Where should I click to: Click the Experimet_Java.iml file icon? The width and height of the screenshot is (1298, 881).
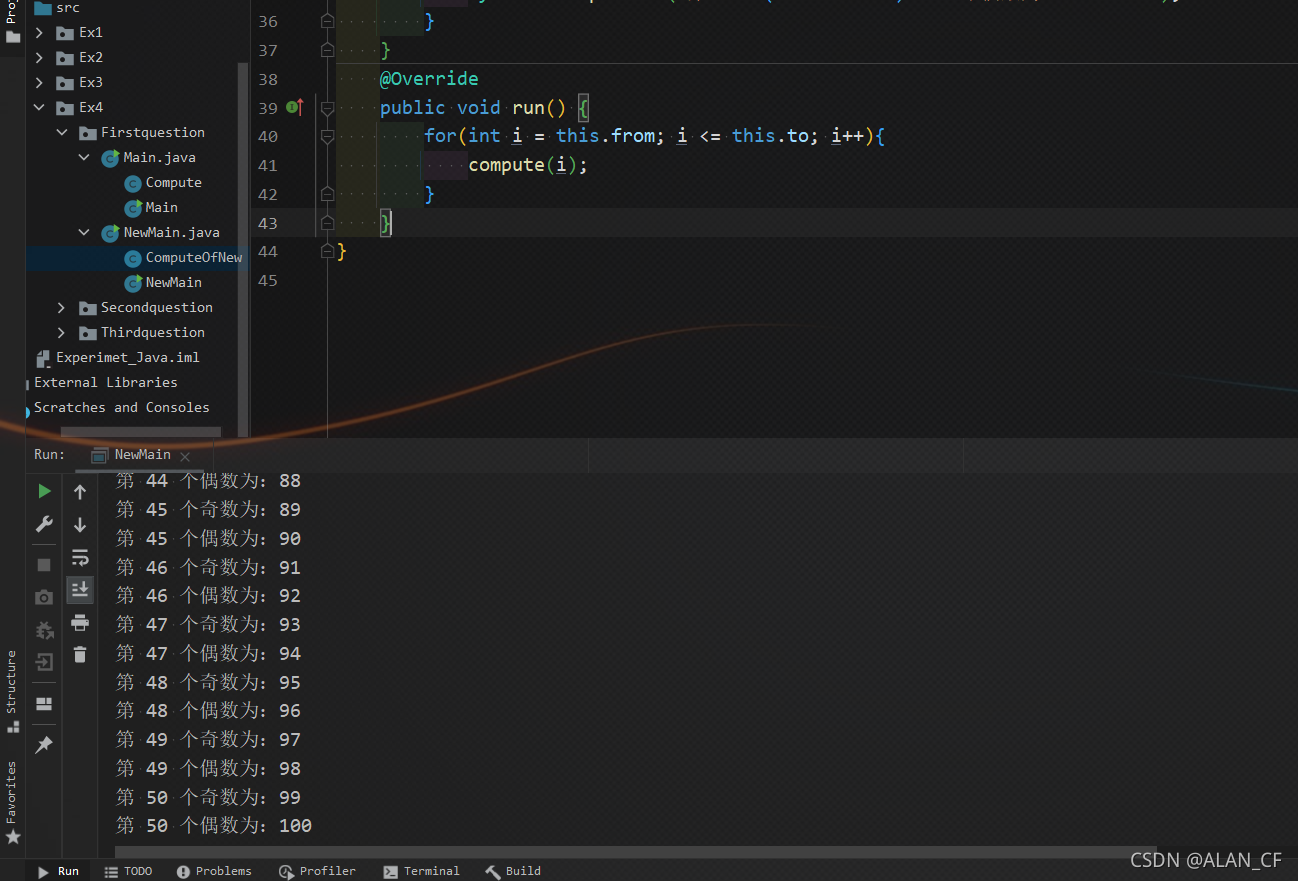click(43, 358)
